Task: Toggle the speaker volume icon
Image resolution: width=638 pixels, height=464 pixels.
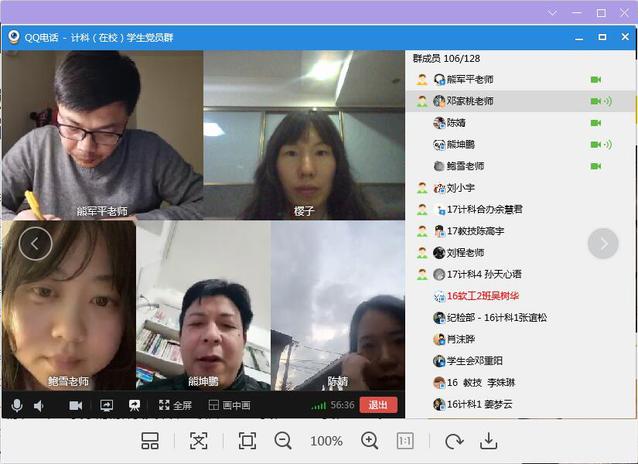Action: click(x=39, y=405)
